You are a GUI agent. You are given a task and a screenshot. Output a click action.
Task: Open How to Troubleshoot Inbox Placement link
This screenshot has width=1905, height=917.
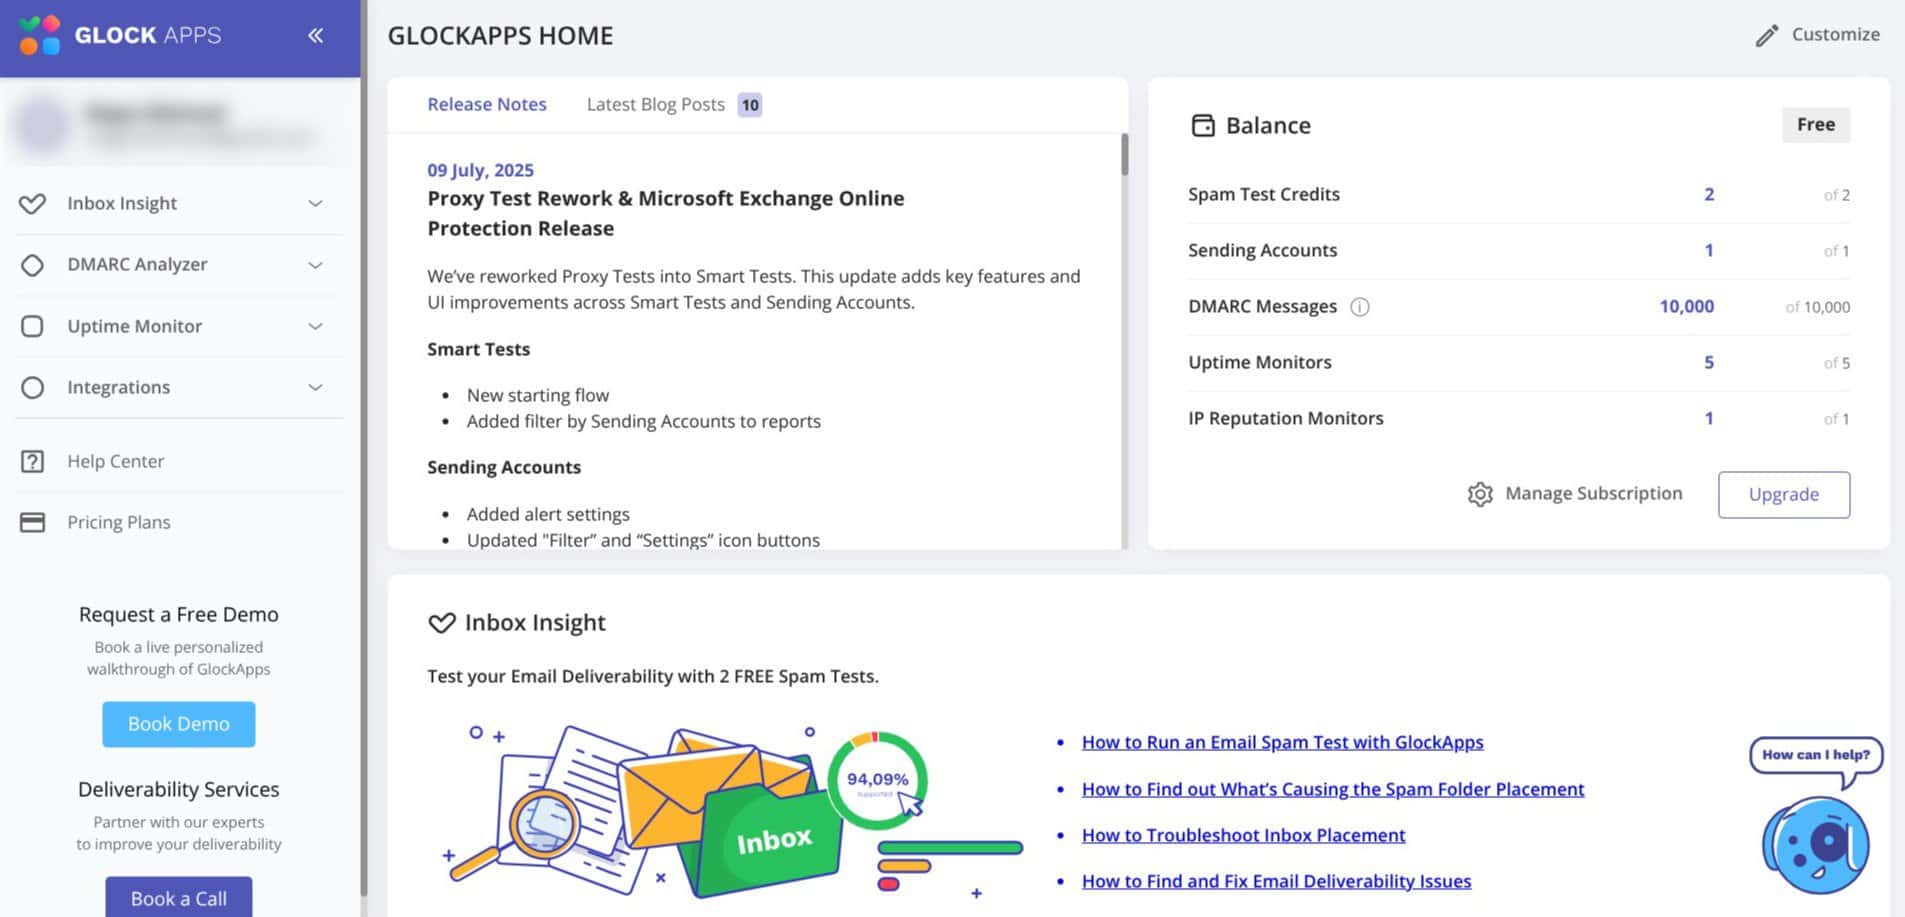1243,835
